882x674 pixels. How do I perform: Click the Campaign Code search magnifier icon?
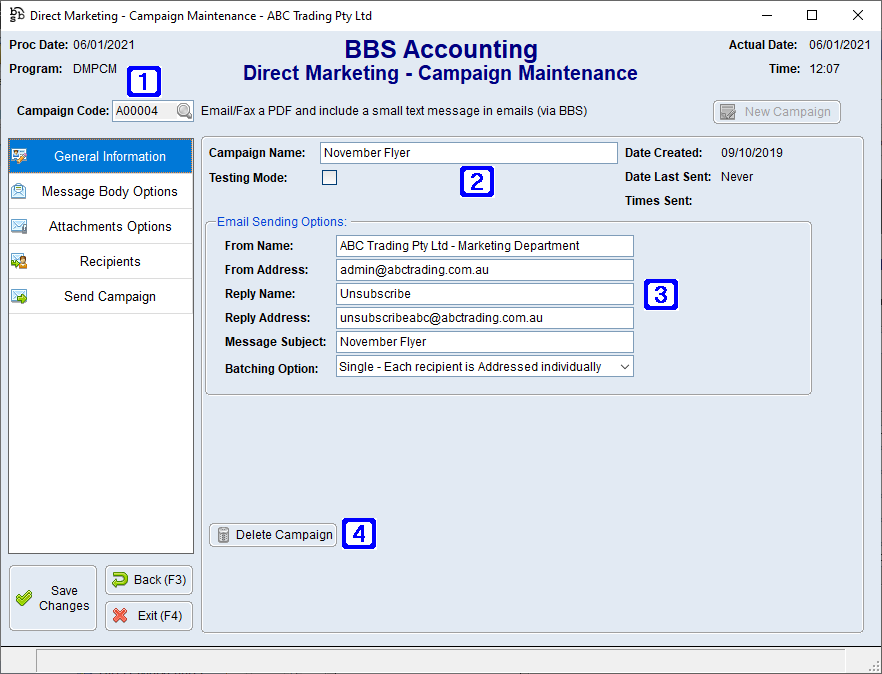point(184,112)
